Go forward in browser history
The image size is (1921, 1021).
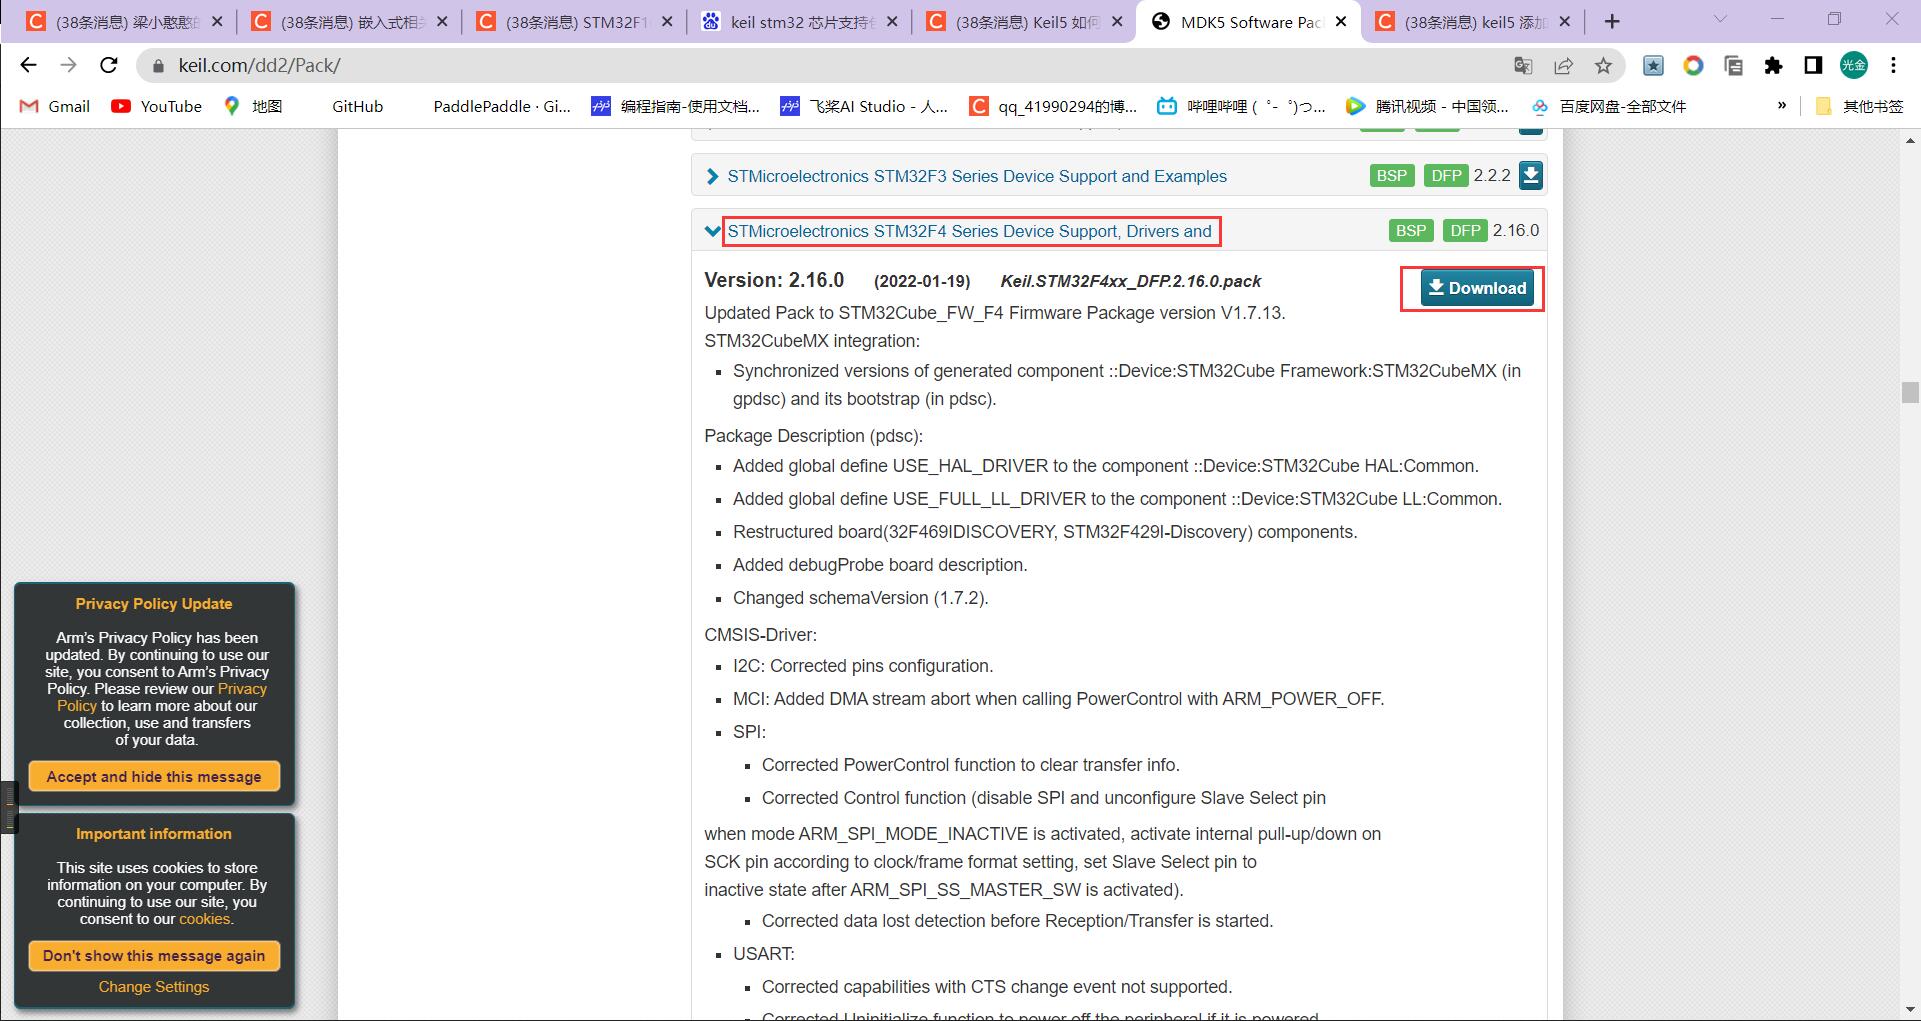point(68,65)
